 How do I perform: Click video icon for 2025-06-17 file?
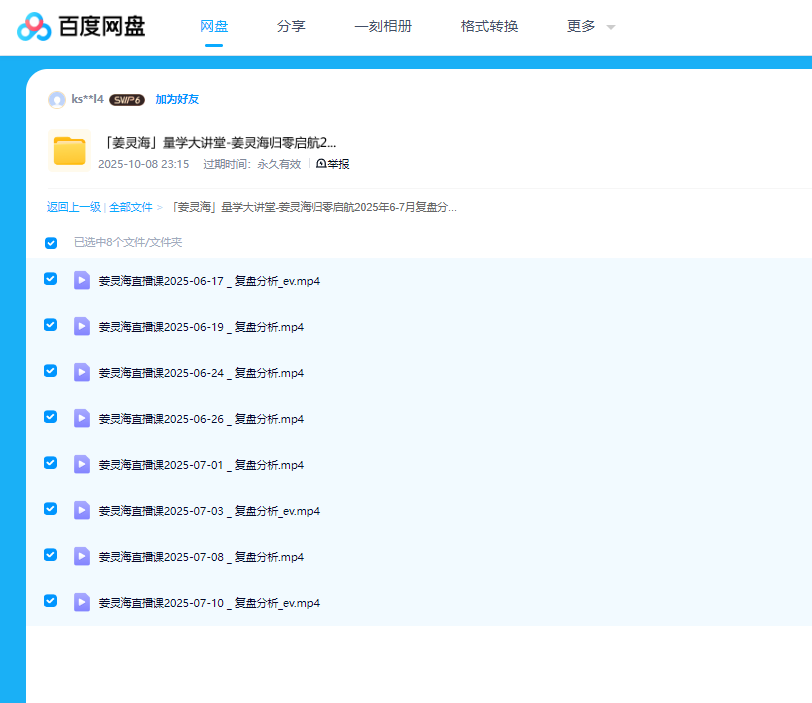coord(82,281)
